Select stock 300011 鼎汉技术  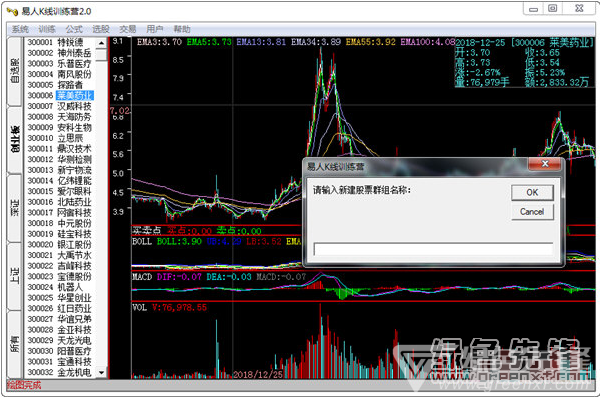tap(59, 148)
